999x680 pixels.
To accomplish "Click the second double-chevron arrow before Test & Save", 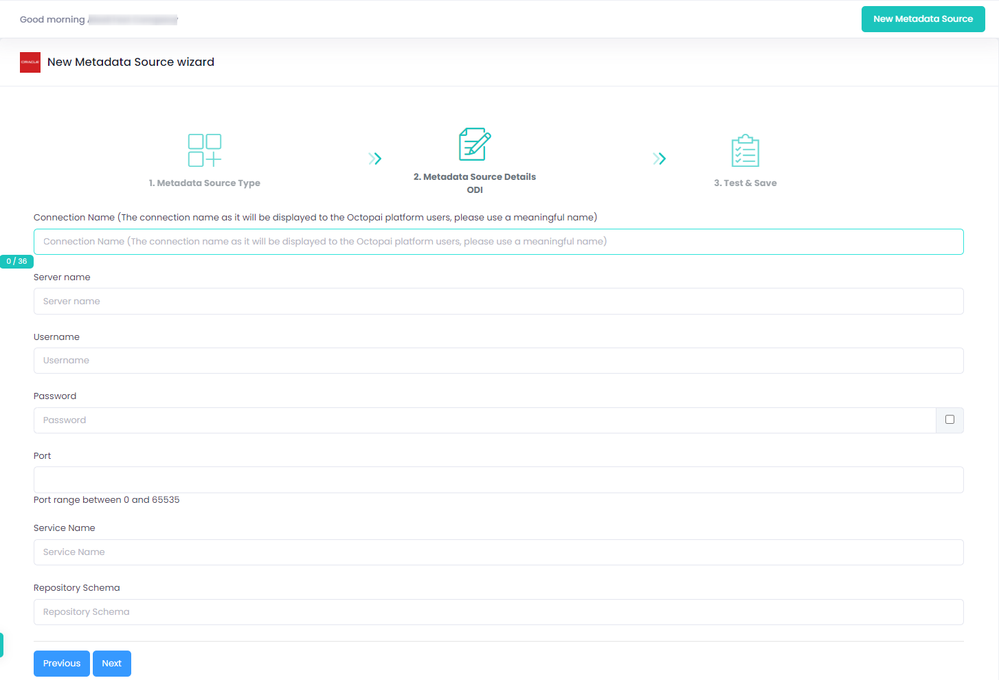I will click(659, 158).
